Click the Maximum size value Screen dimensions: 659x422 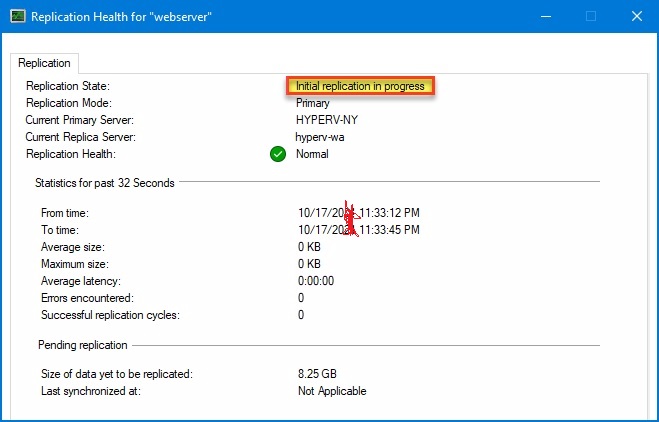(x=309, y=264)
